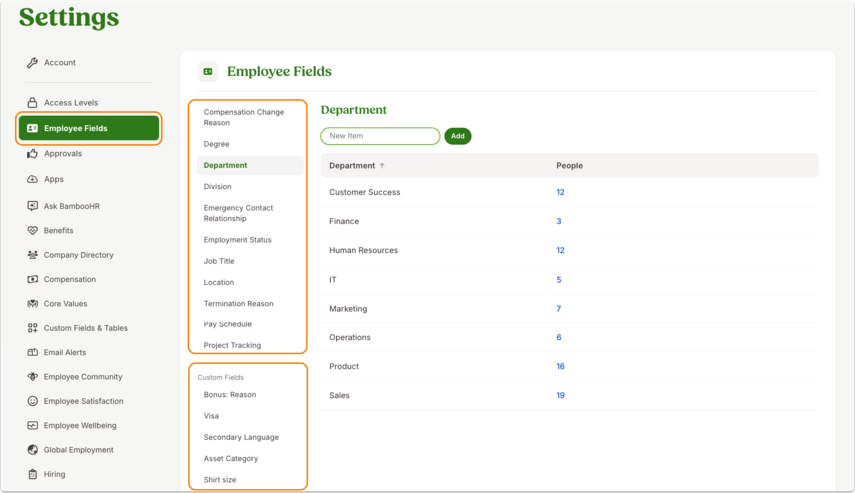Click the Approvals thumbs-up icon
This screenshot has height=493, width=855.
pos(33,154)
